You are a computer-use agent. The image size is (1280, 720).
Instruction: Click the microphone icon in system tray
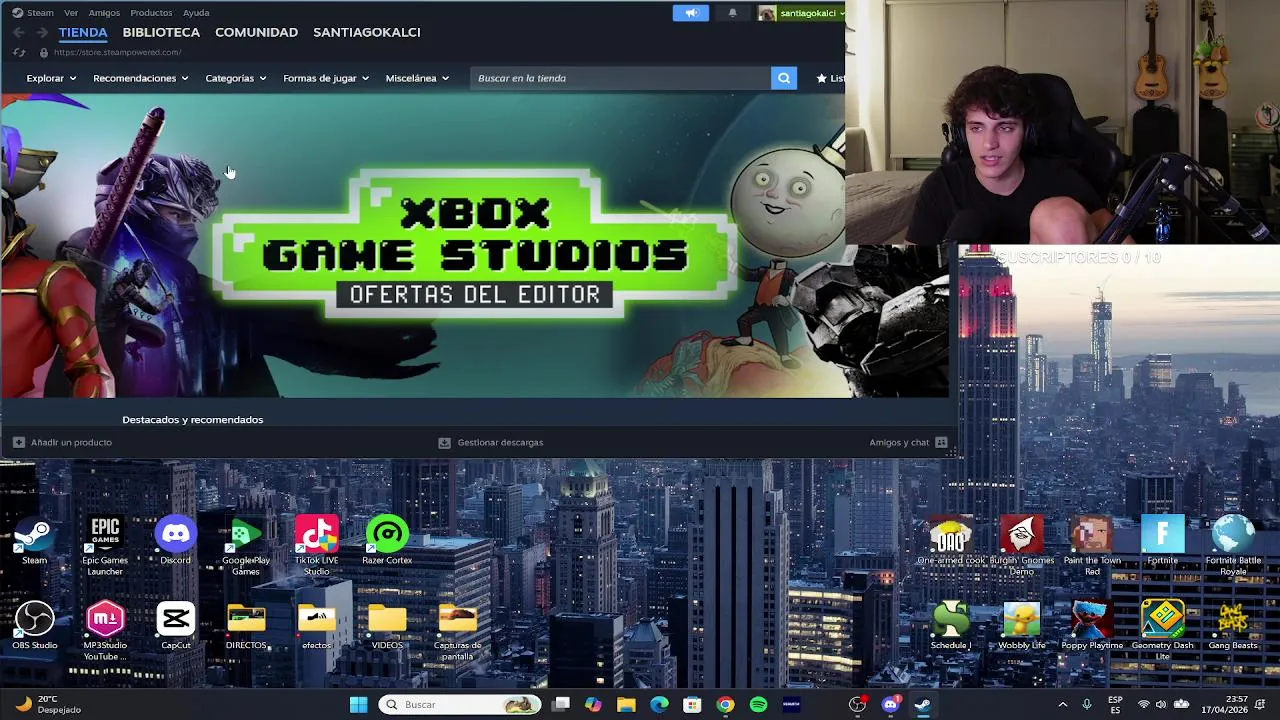tap(1087, 704)
